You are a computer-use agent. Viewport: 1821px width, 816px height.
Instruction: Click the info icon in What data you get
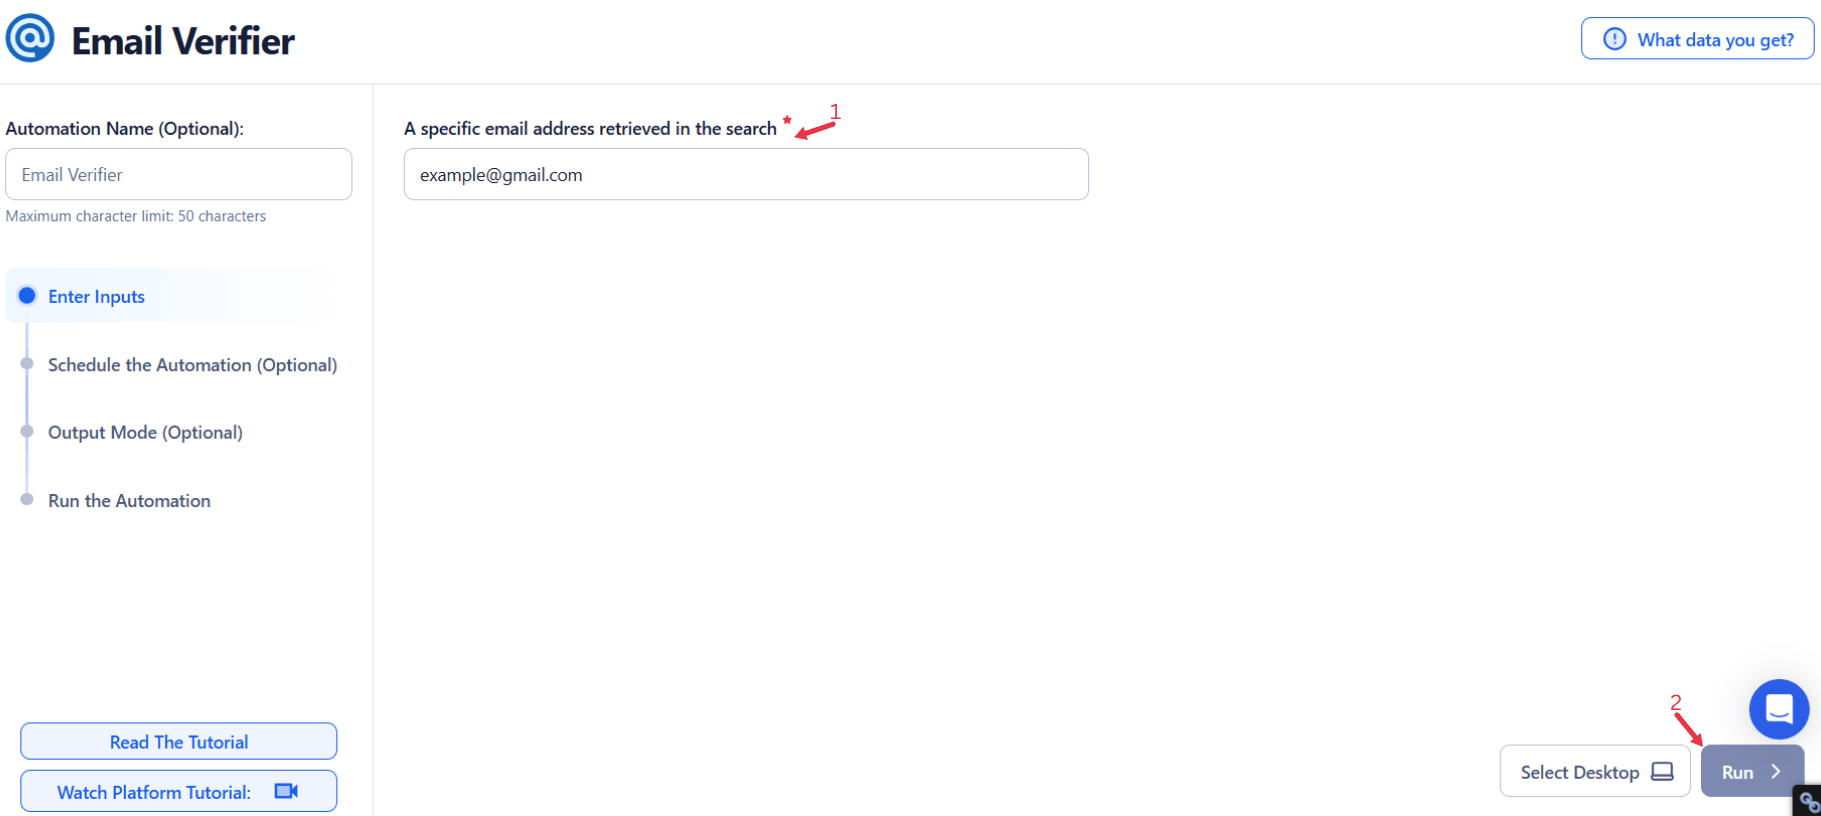pos(1614,39)
